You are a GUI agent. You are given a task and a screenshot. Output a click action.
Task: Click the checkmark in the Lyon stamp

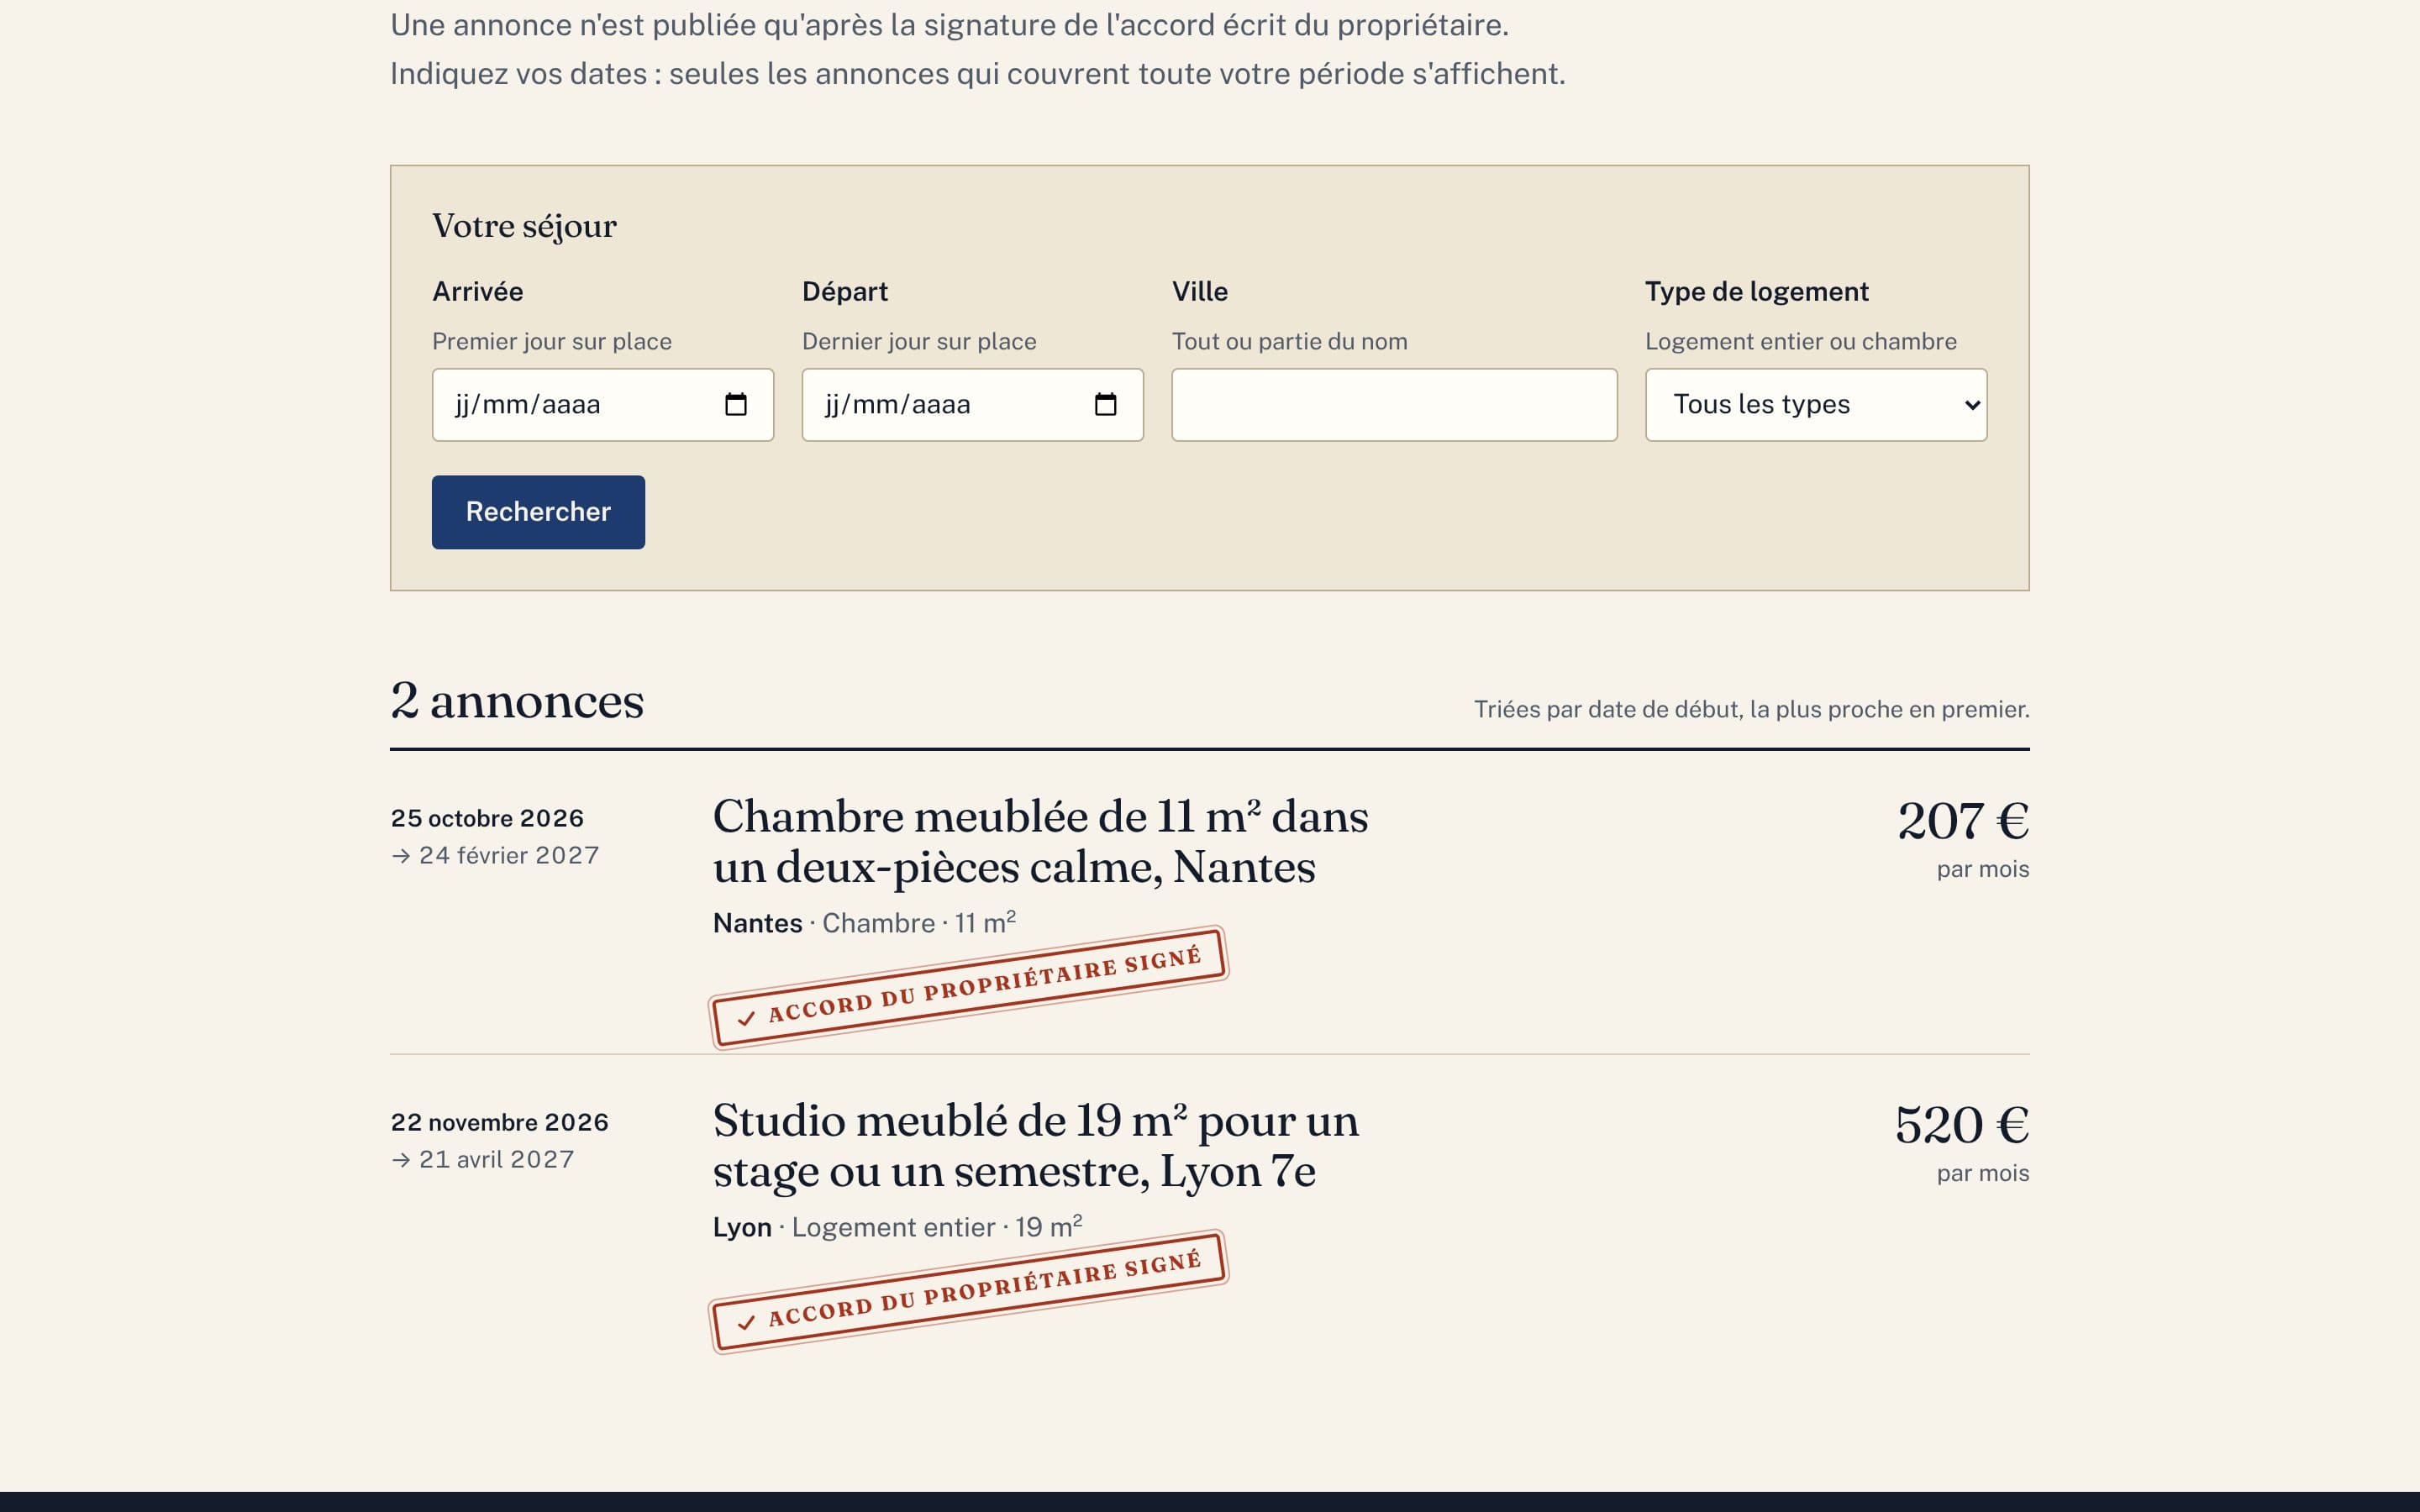(x=746, y=1323)
